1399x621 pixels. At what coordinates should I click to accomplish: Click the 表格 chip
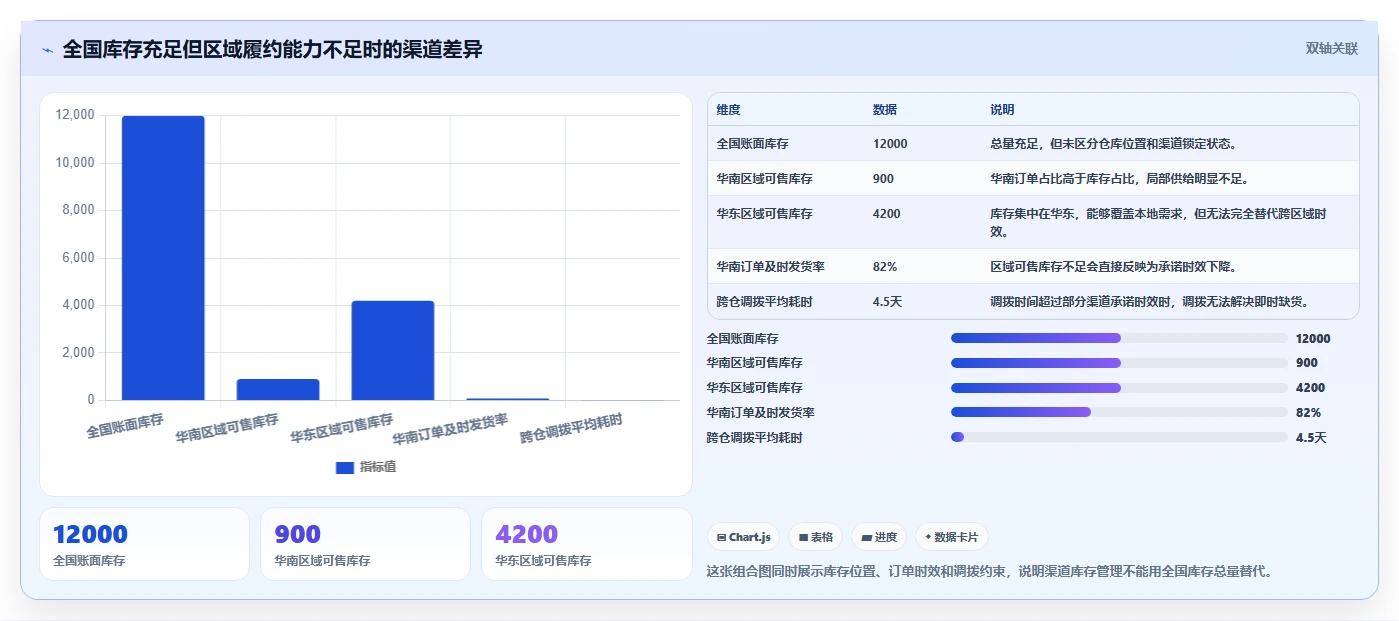tap(816, 537)
